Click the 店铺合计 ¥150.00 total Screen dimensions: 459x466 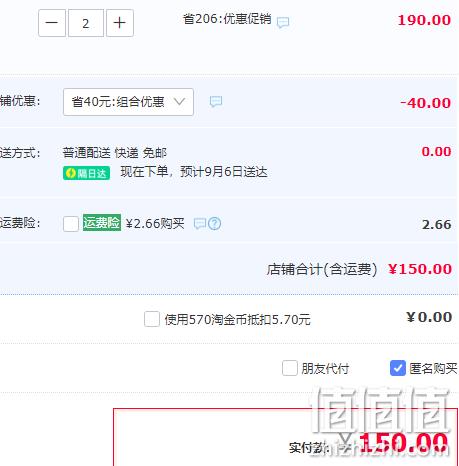click(359, 269)
